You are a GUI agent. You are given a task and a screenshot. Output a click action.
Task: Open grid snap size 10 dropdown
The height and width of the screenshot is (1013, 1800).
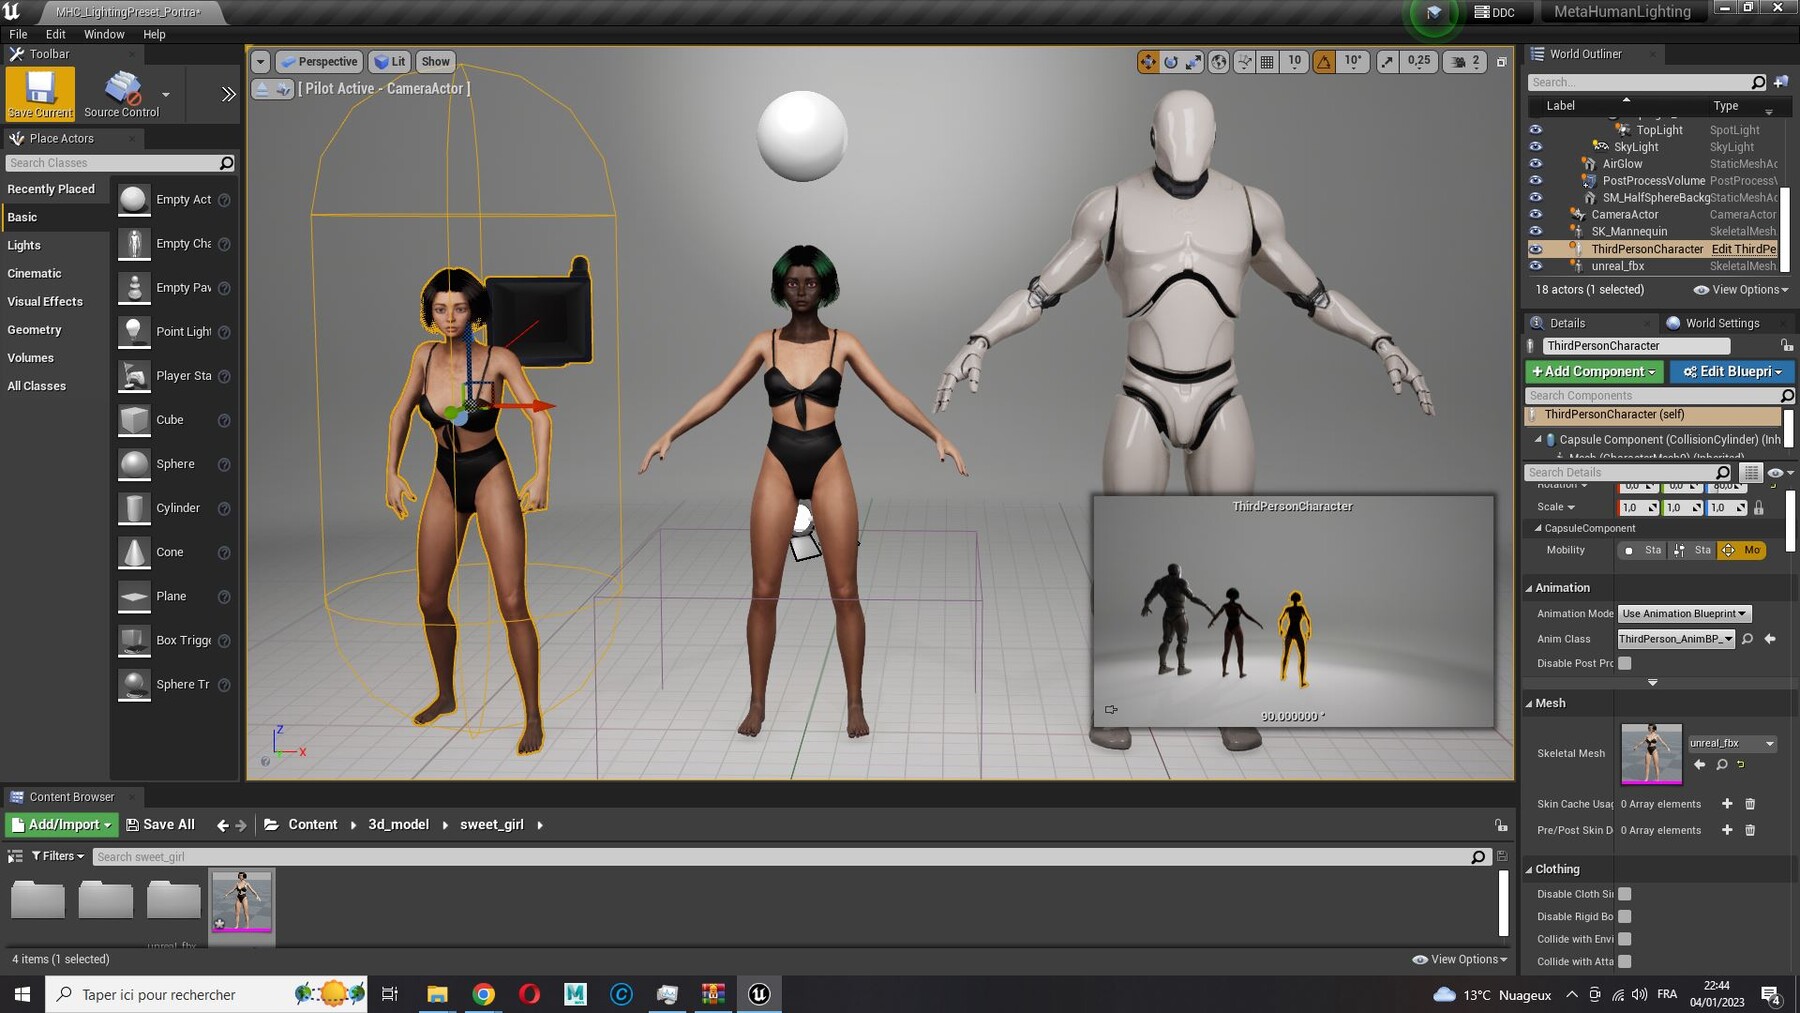[x=1294, y=62]
